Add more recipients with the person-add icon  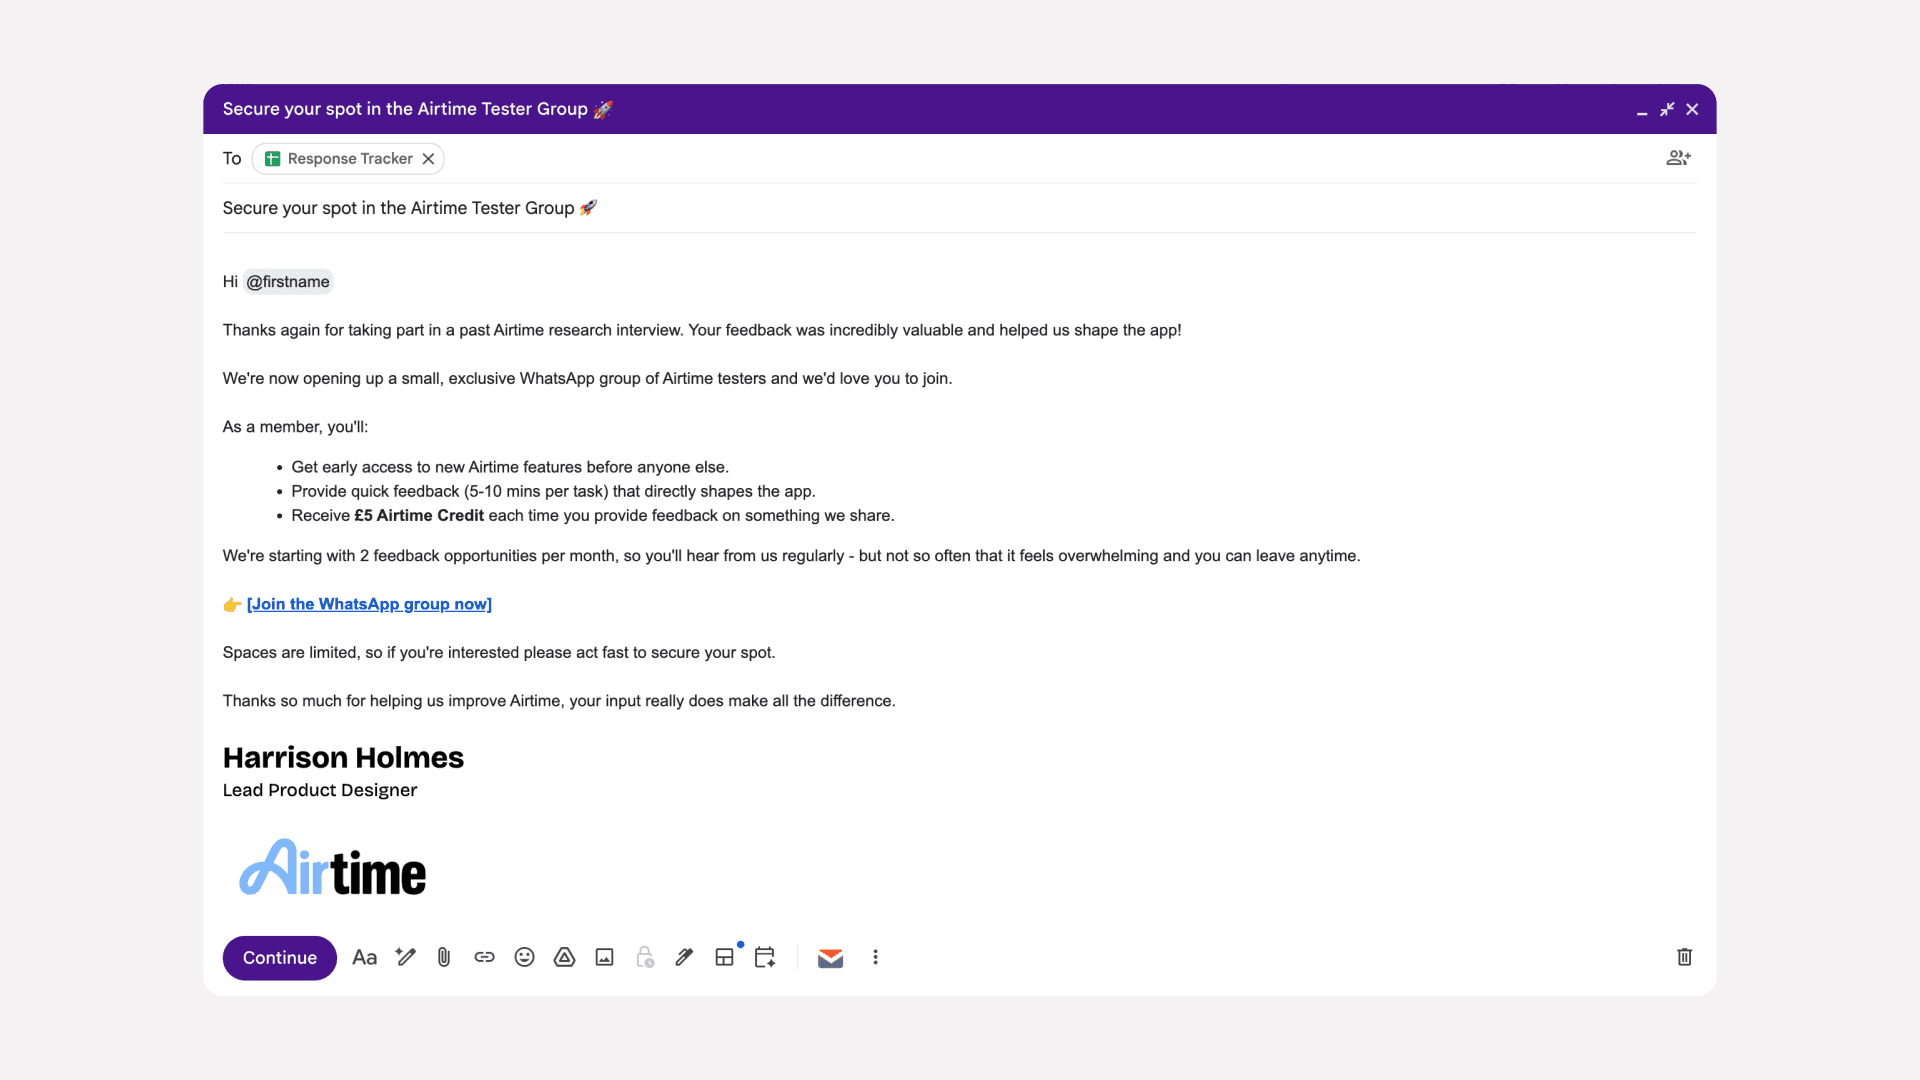(x=1679, y=158)
